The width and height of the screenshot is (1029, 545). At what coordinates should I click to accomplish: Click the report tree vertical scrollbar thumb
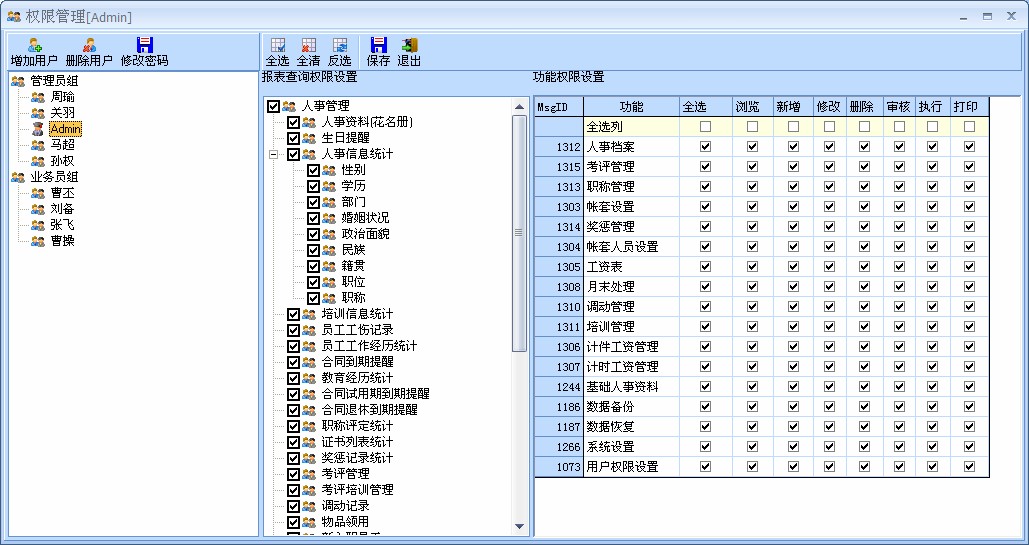point(519,232)
